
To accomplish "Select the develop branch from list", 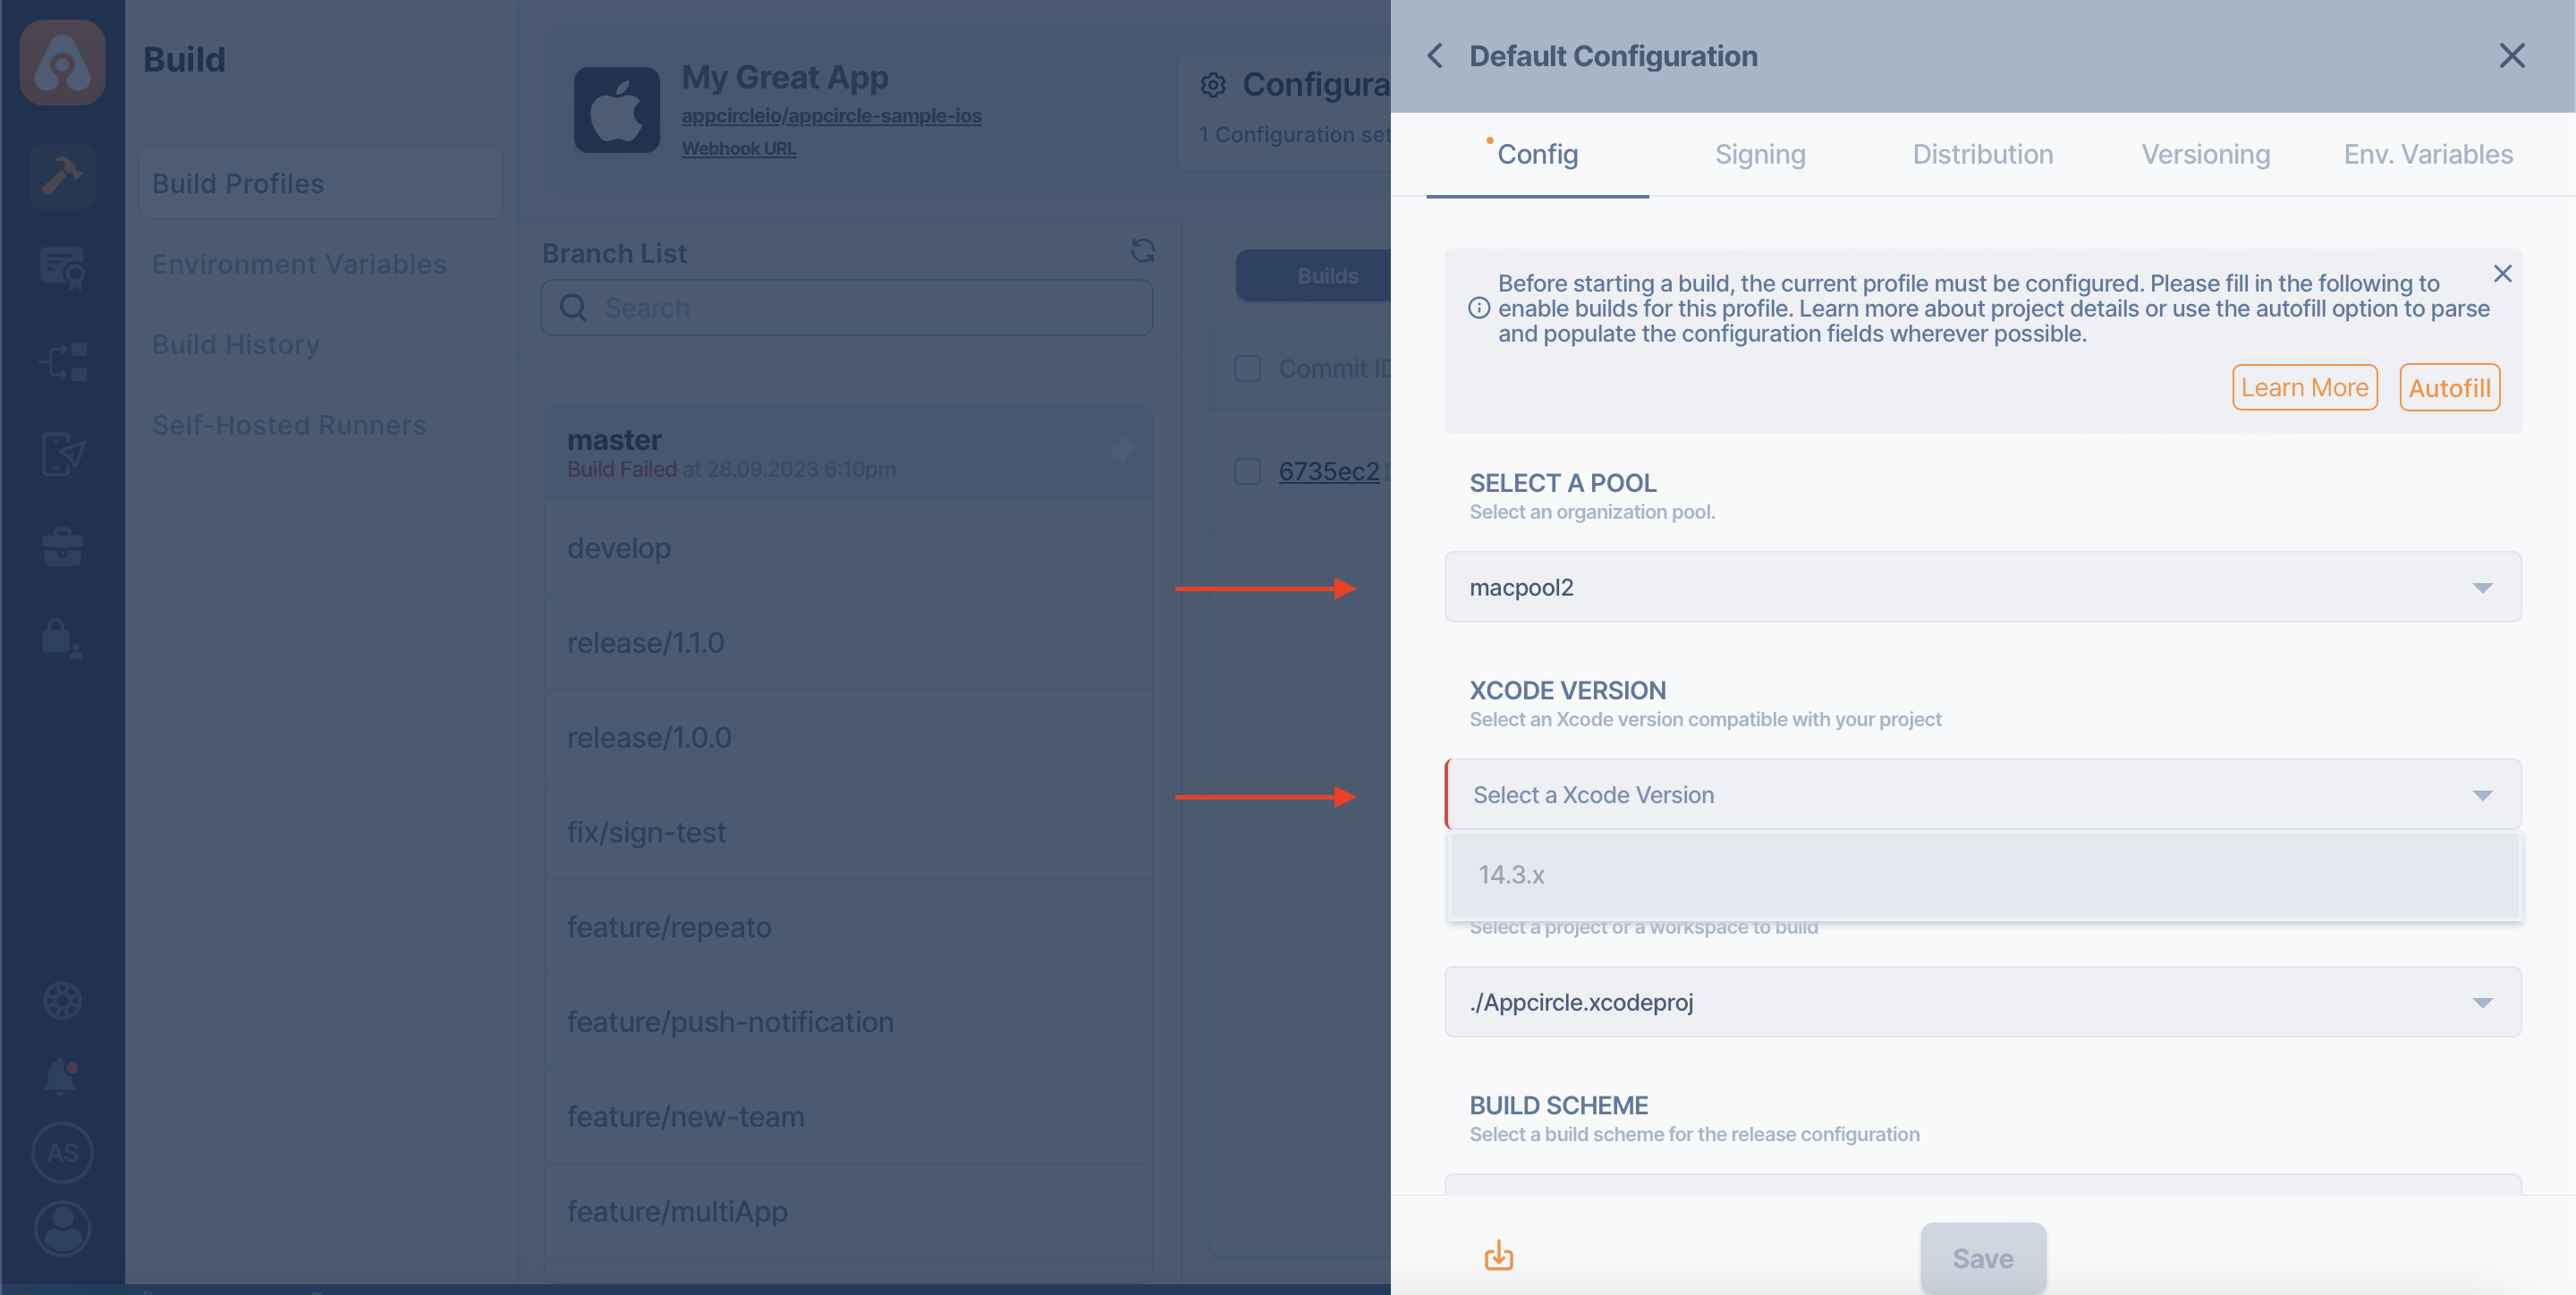I will click(617, 545).
